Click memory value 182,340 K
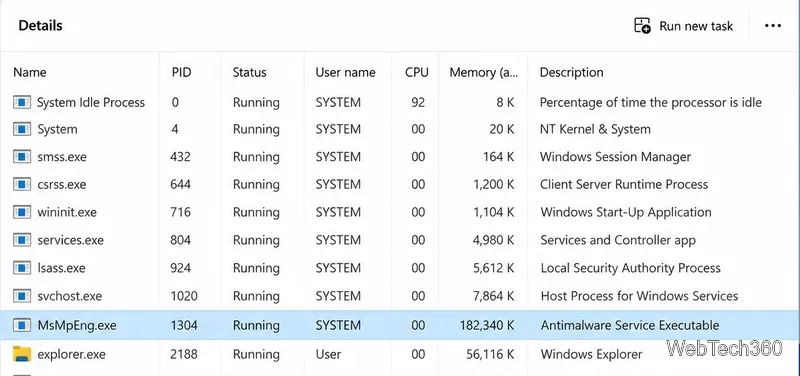The image size is (800, 376). (x=487, y=325)
